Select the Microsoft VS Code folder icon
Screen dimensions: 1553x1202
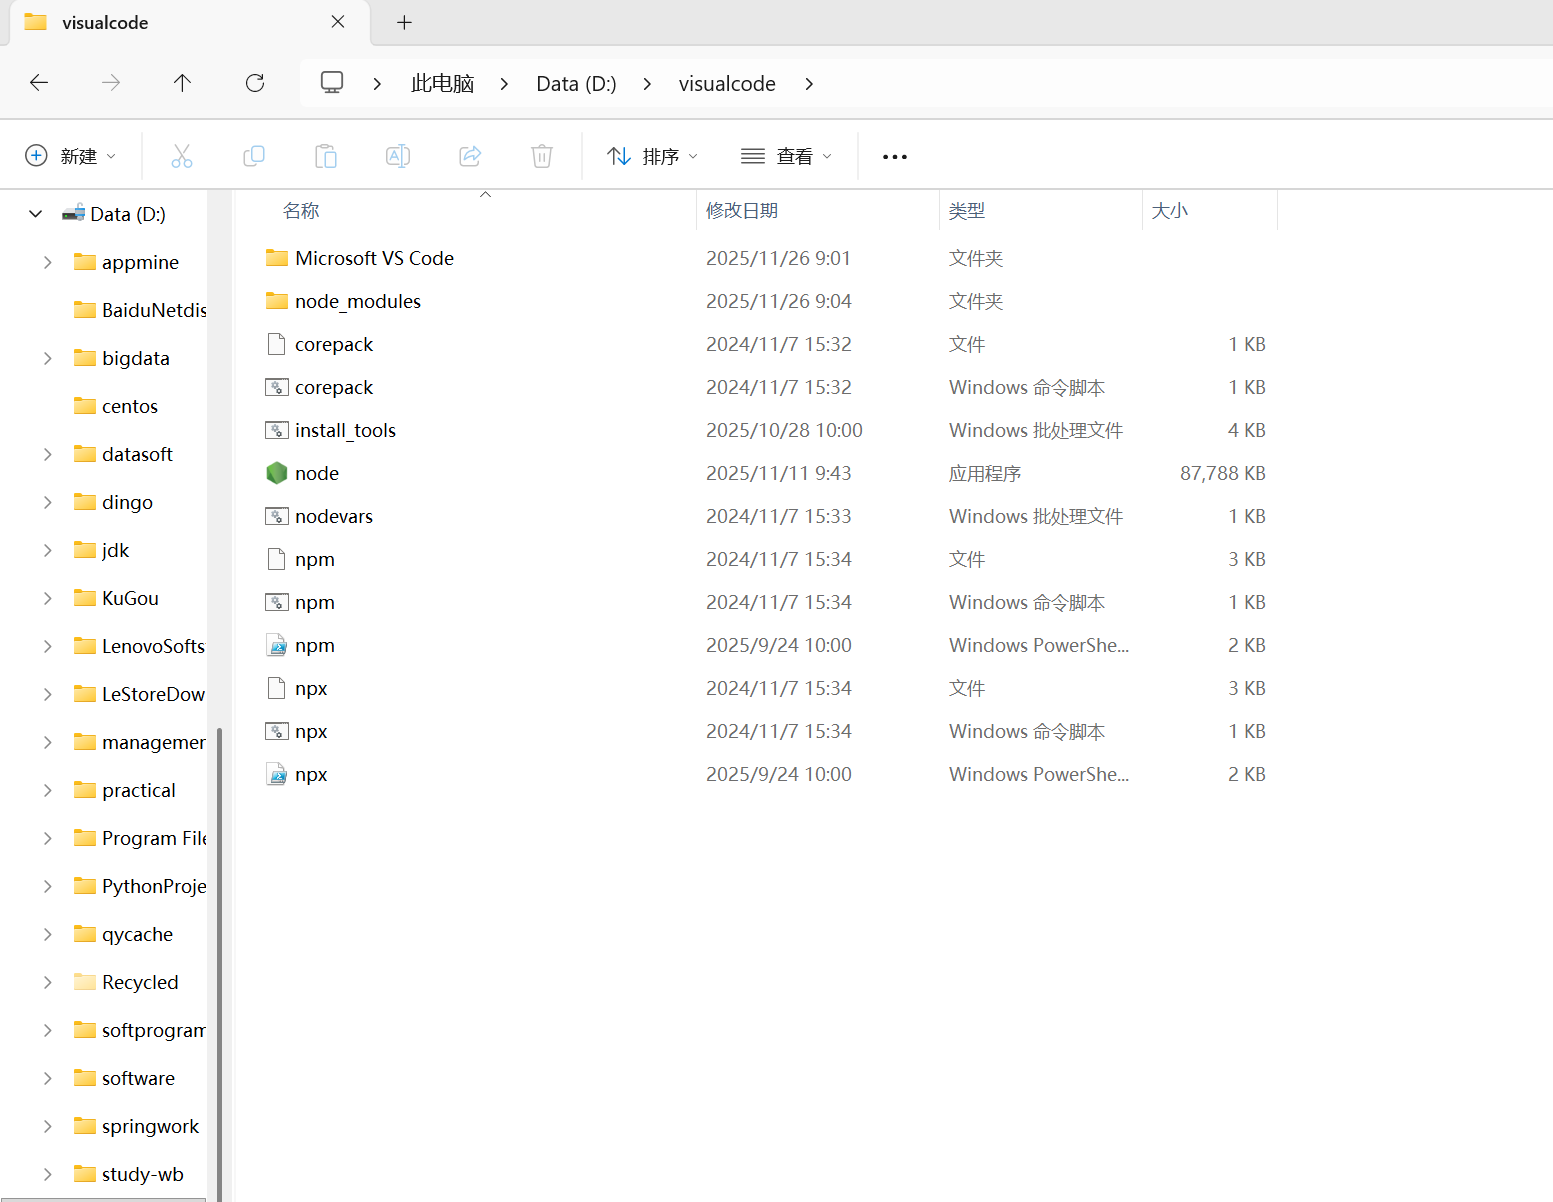pyautogui.click(x=277, y=258)
